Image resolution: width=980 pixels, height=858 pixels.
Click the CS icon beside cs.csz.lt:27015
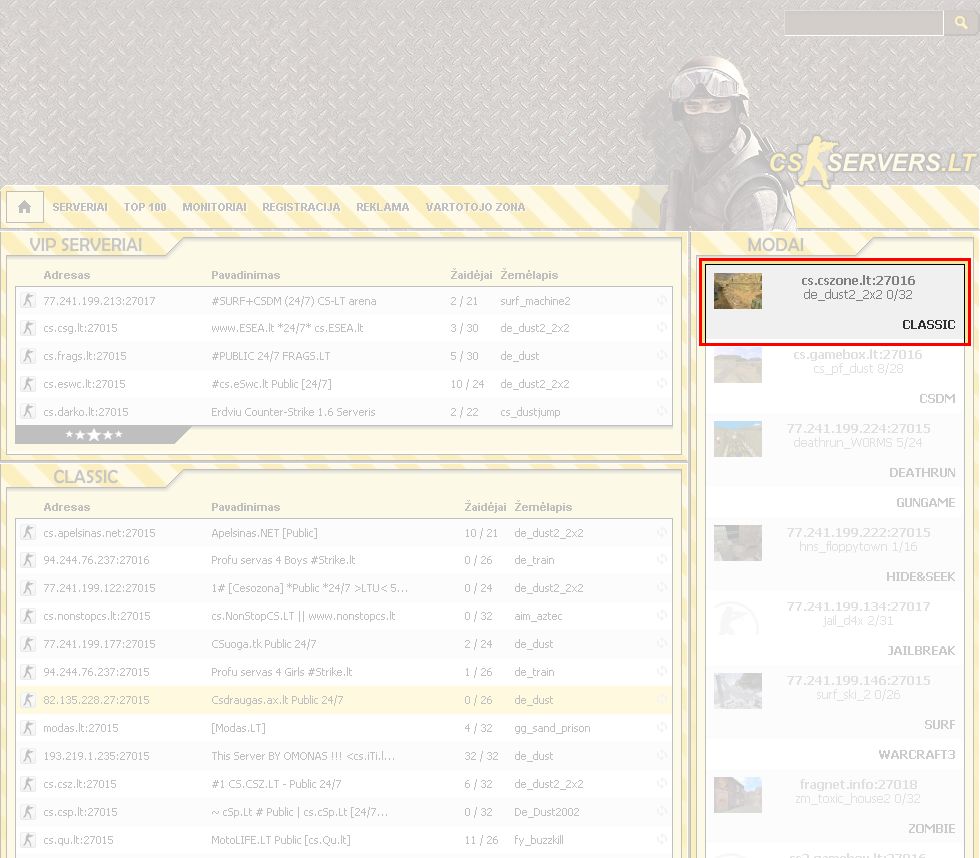(x=28, y=784)
